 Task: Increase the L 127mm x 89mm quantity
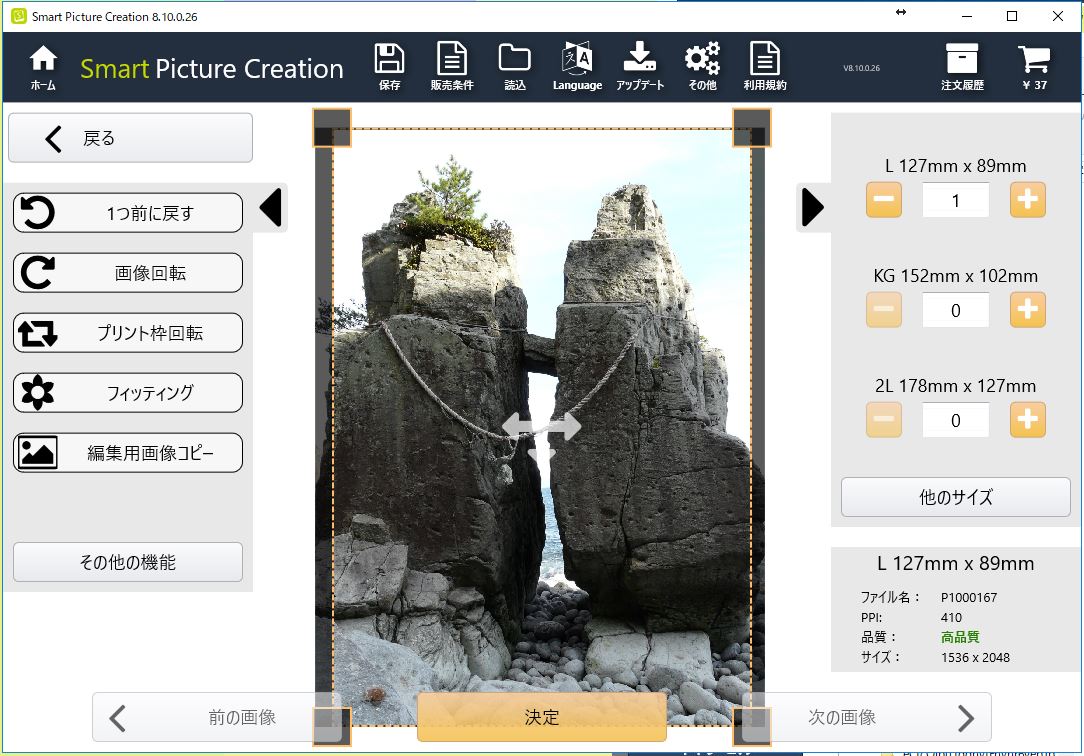[1027, 200]
